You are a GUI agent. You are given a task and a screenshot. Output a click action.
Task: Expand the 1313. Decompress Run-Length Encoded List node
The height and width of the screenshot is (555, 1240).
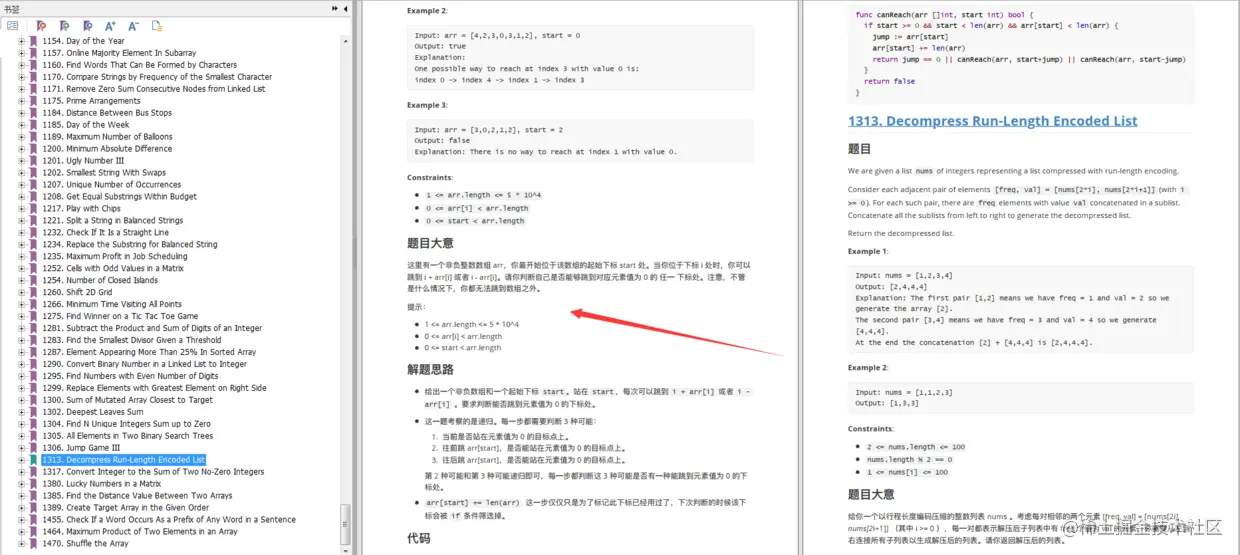pyautogui.click(x=22, y=460)
